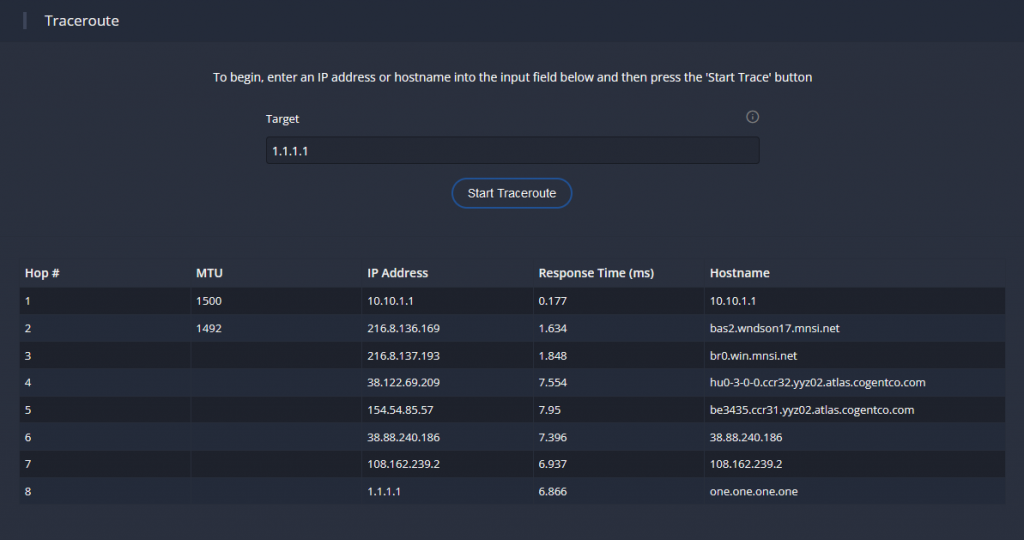
Task: Select response time 7.554 in hop 4
Action: [x=552, y=383]
